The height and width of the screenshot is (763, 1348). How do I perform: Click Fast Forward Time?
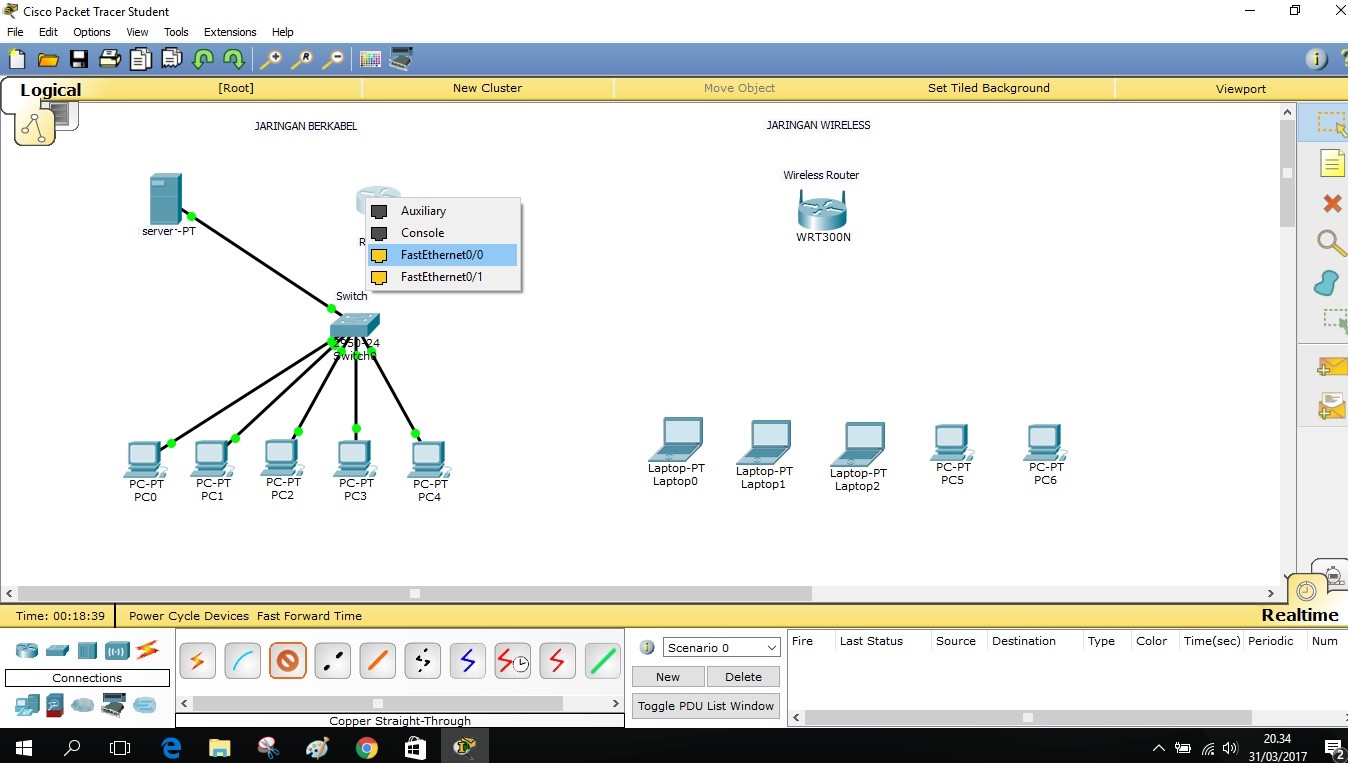tap(309, 616)
